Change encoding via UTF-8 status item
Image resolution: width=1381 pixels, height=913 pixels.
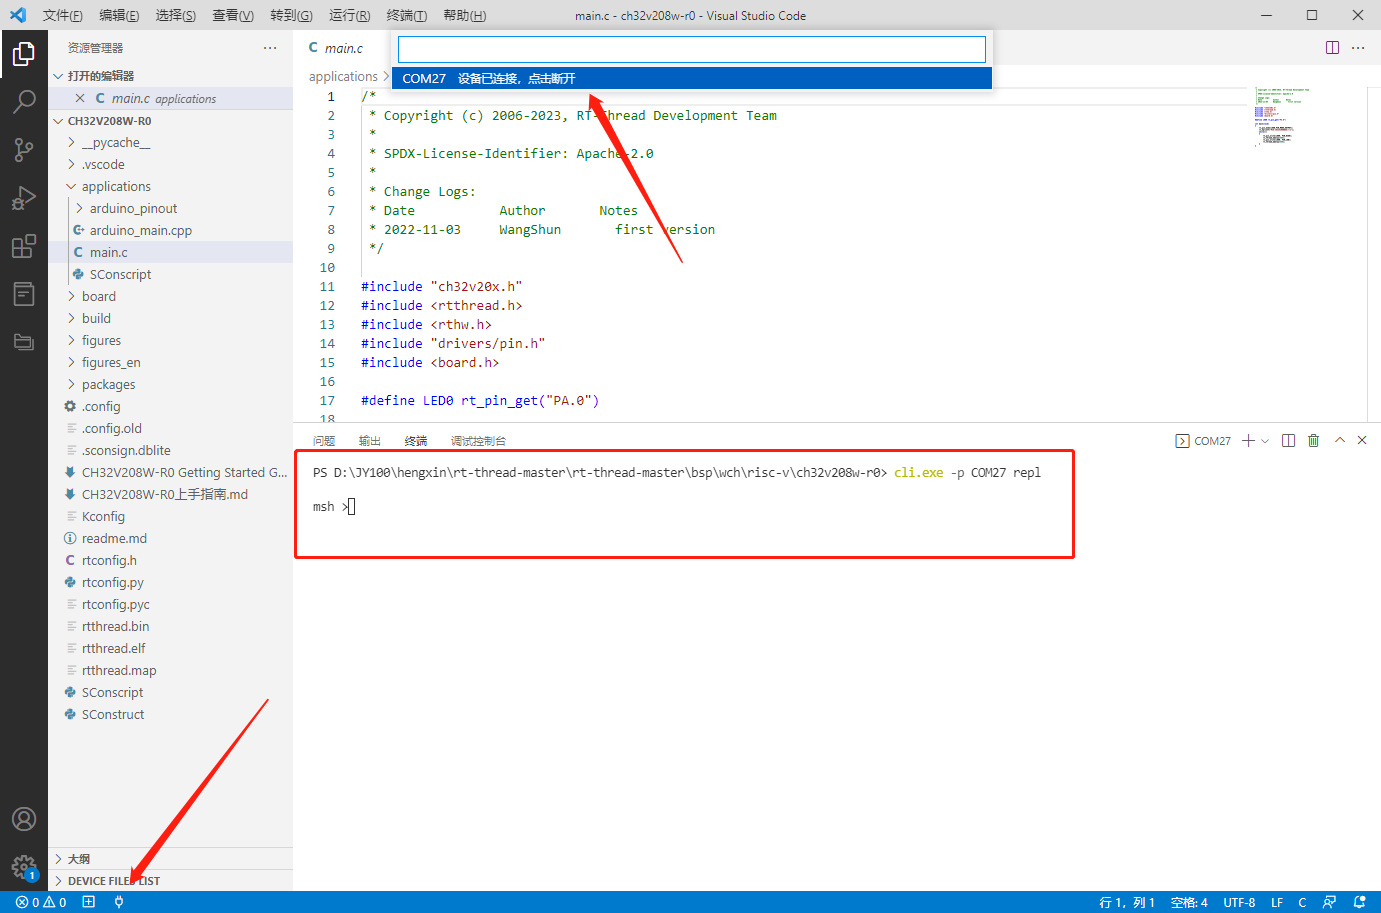click(x=1239, y=902)
